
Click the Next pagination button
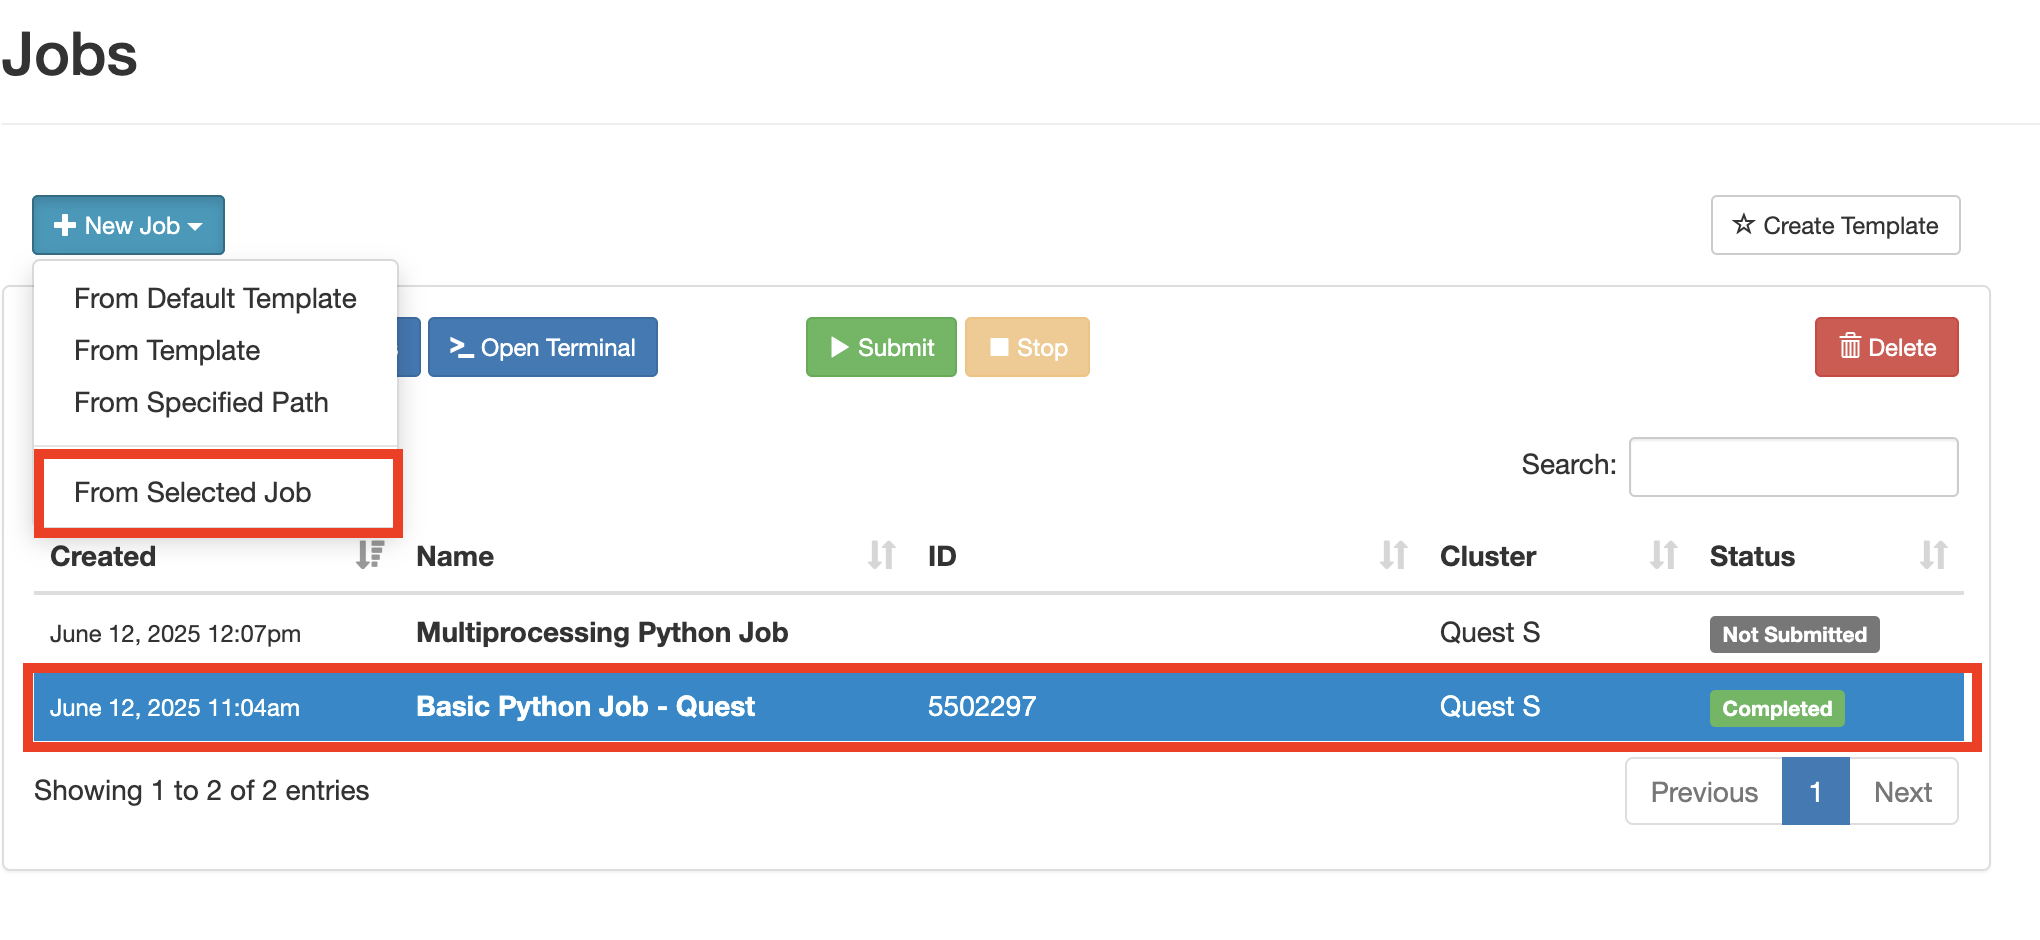[1903, 791]
